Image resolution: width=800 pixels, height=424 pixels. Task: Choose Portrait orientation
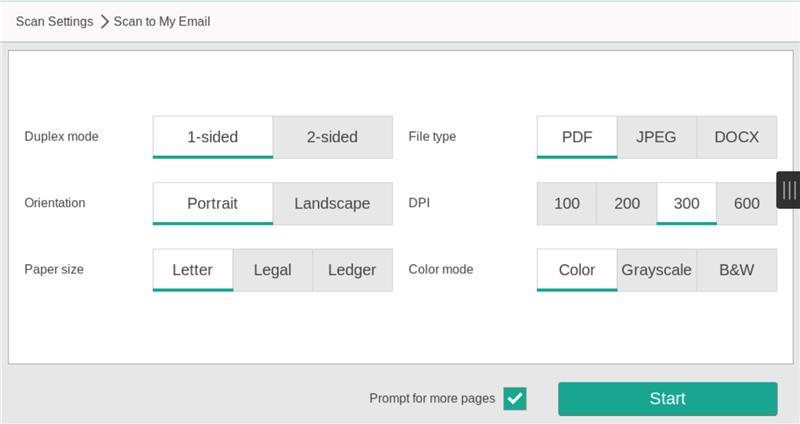(x=212, y=203)
